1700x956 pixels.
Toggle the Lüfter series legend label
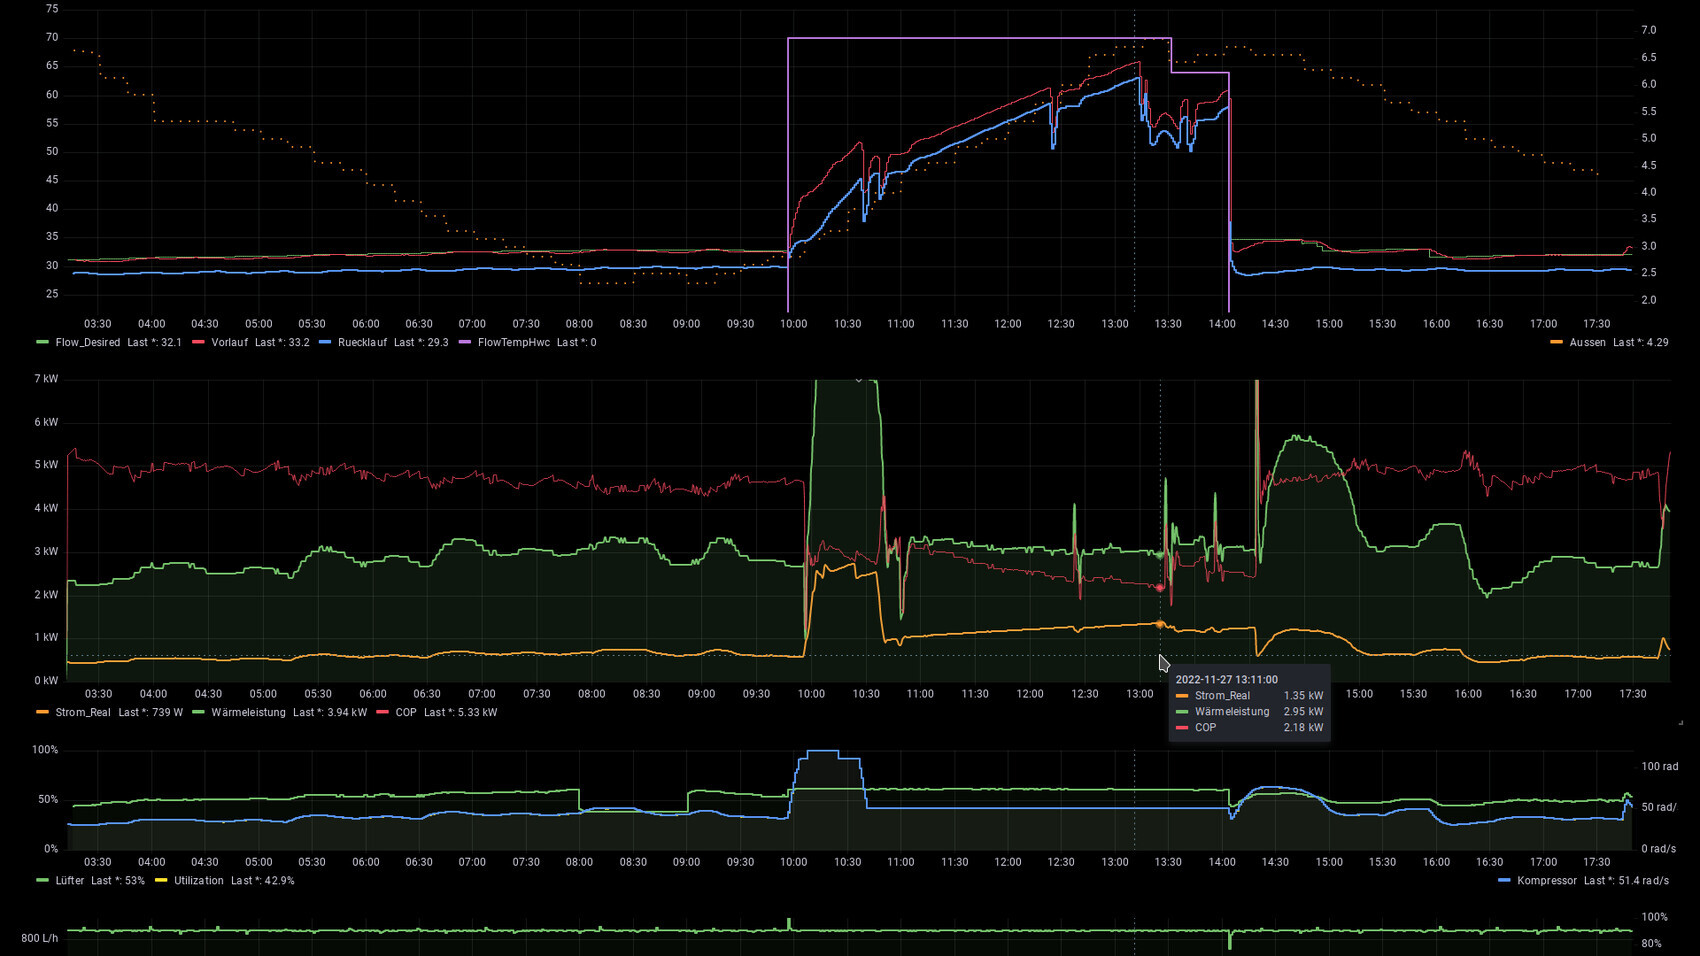[x=70, y=881]
